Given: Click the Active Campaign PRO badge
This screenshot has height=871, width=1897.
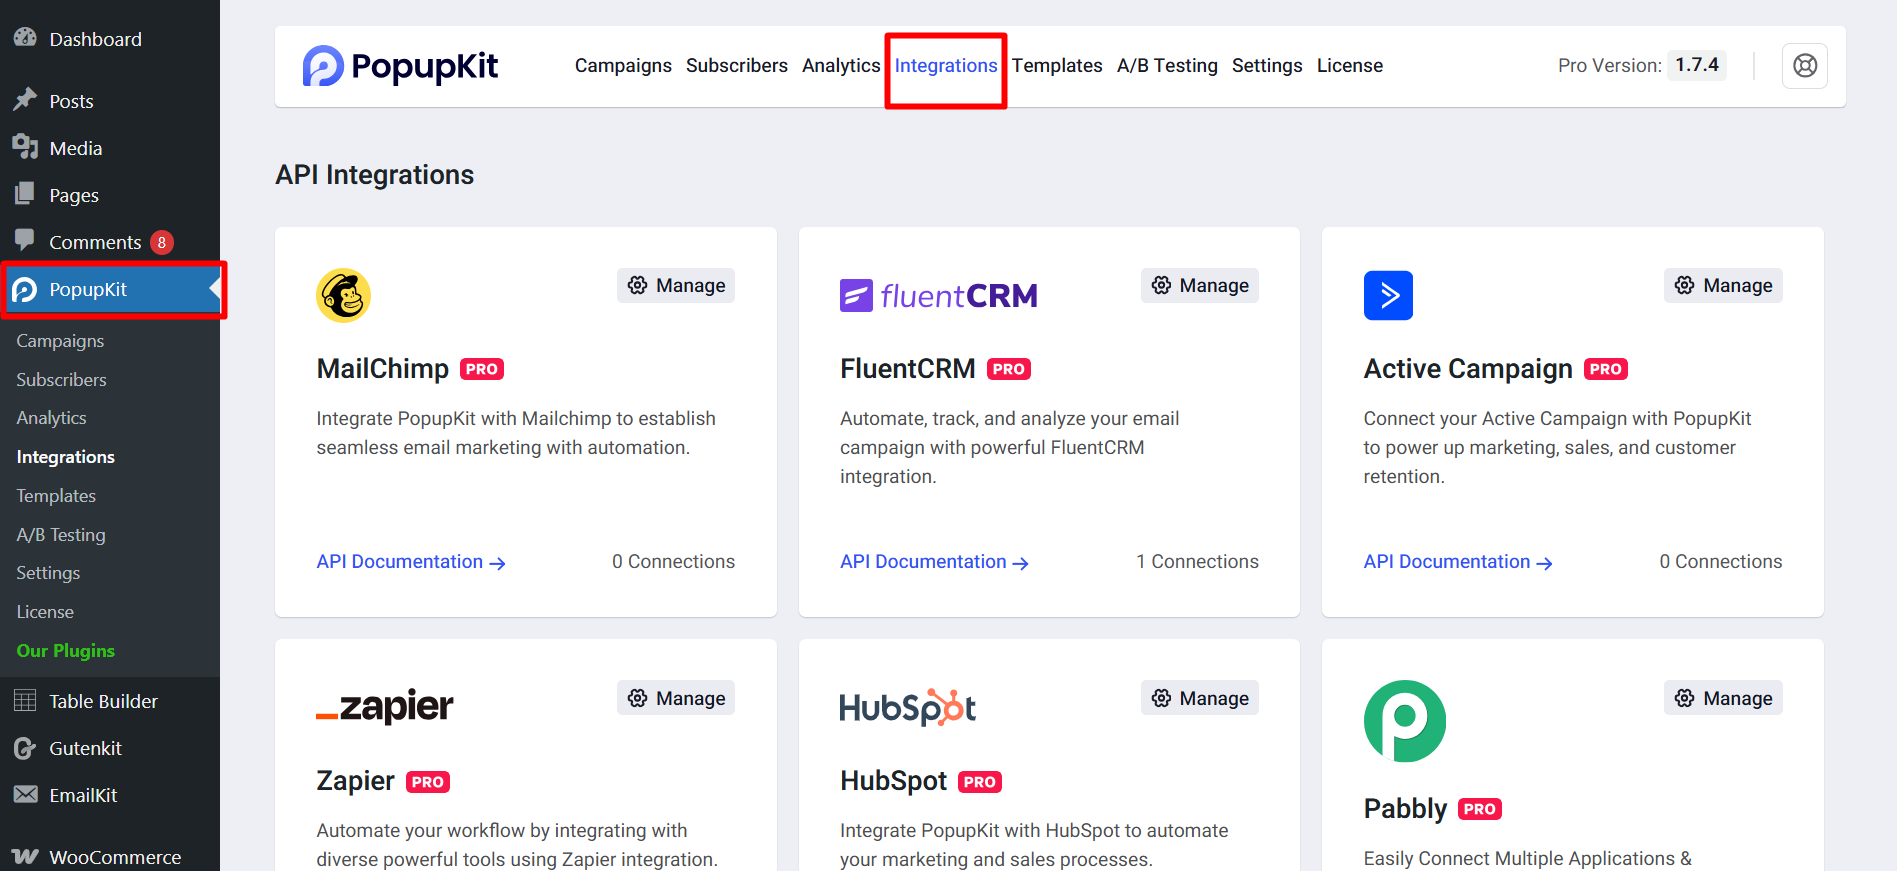Looking at the screenshot, I should coord(1606,369).
